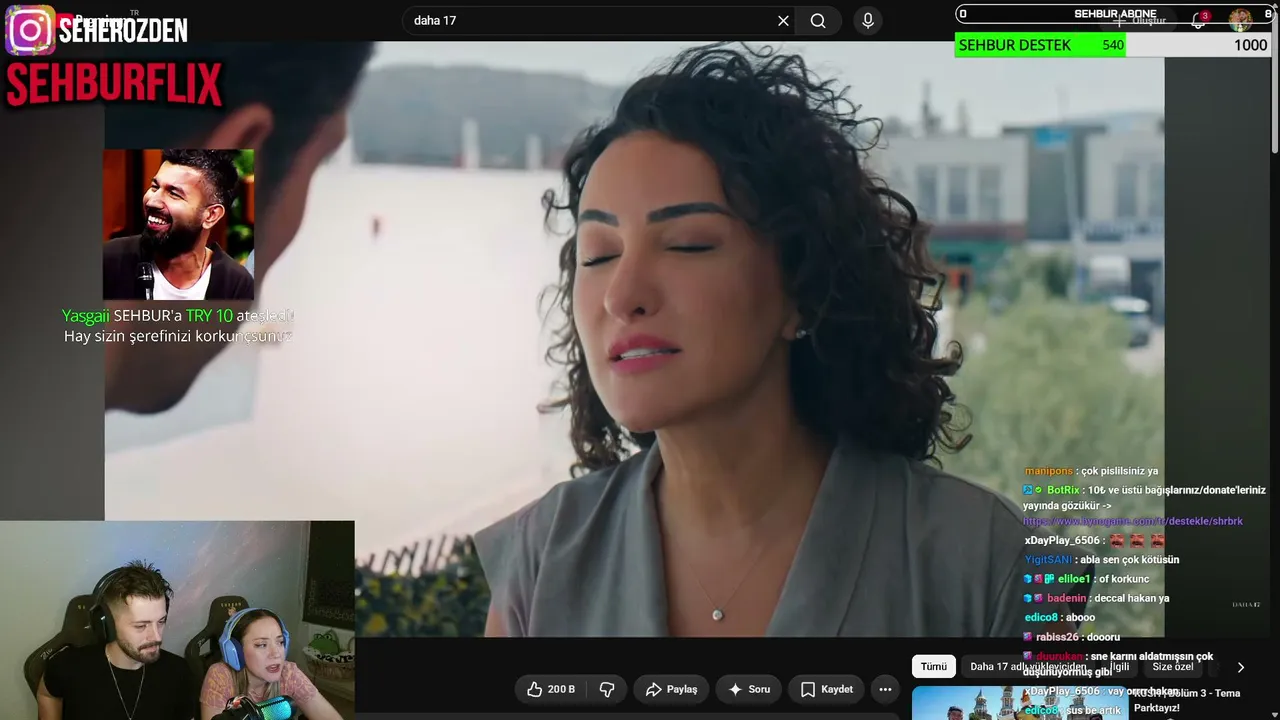This screenshot has width=1280, height=720.
Task: Dislike the video with thumbs down
Action: [606, 689]
